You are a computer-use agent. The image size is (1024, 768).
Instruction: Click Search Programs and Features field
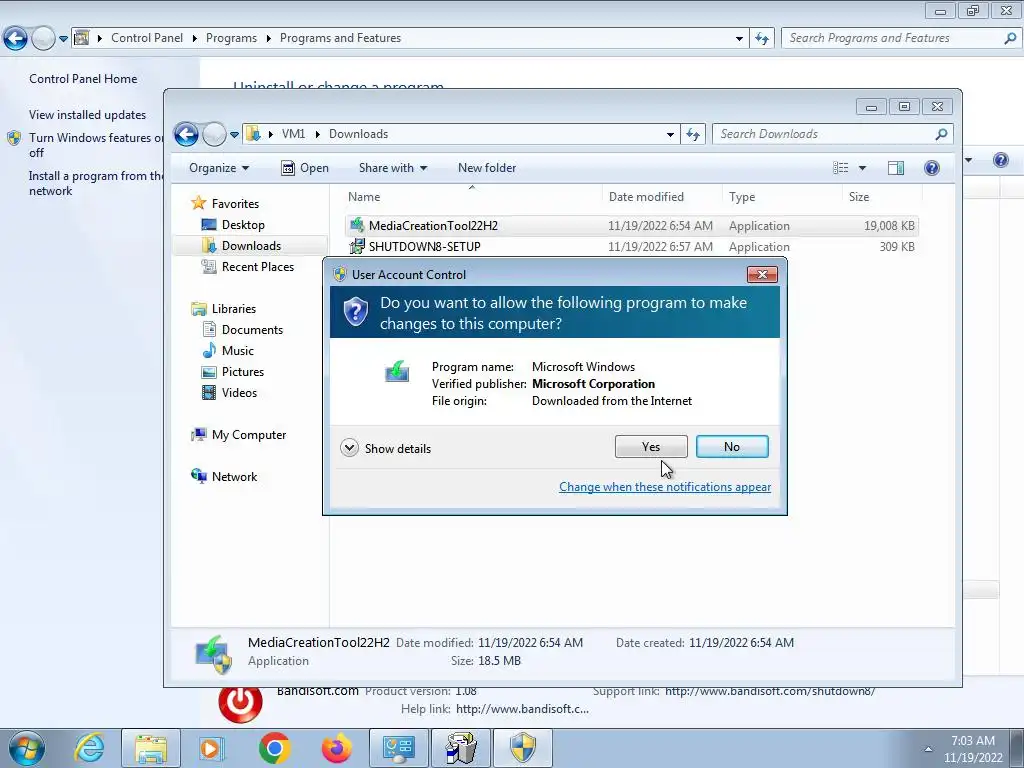point(901,38)
